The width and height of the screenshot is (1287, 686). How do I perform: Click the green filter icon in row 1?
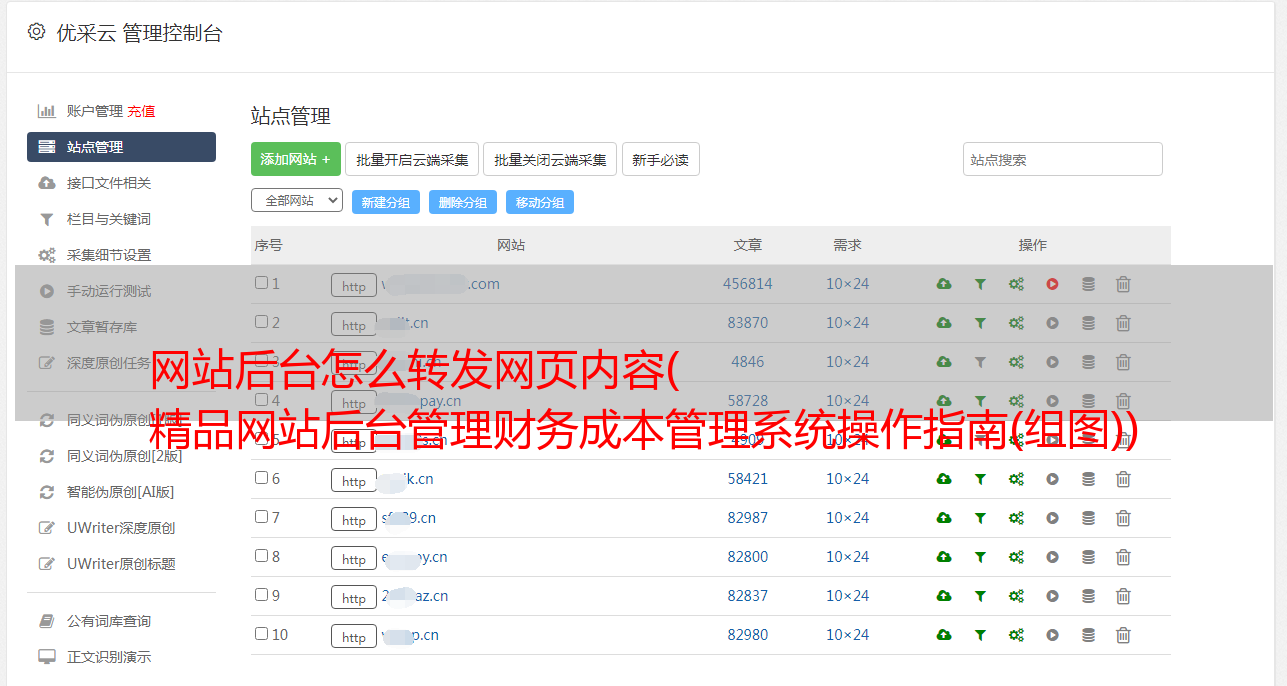click(980, 284)
